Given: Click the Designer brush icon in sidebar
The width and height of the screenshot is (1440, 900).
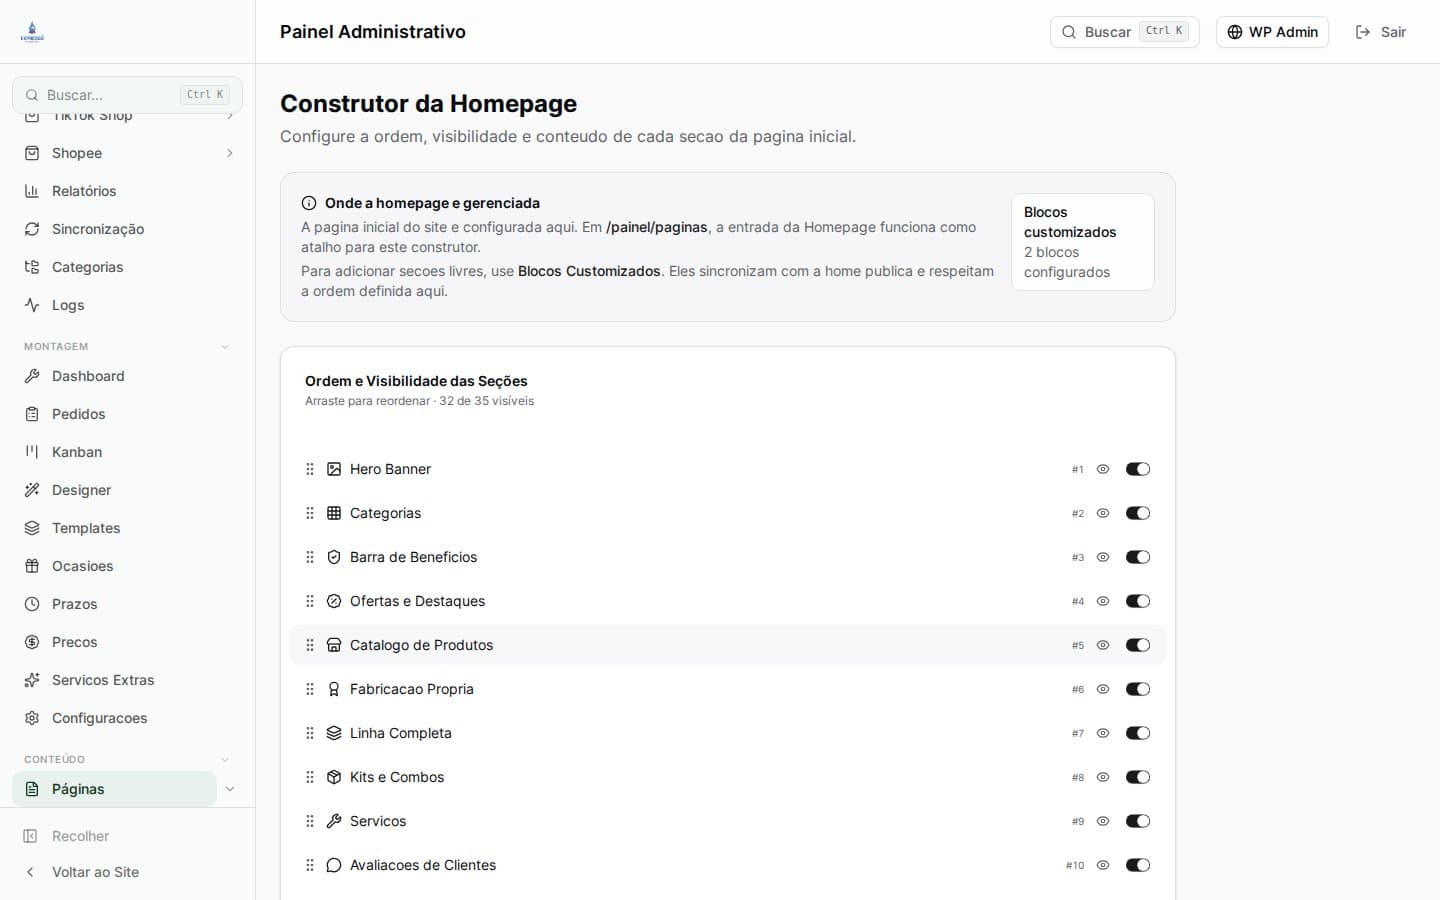Looking at the screenshot, I should coord(30,490).
